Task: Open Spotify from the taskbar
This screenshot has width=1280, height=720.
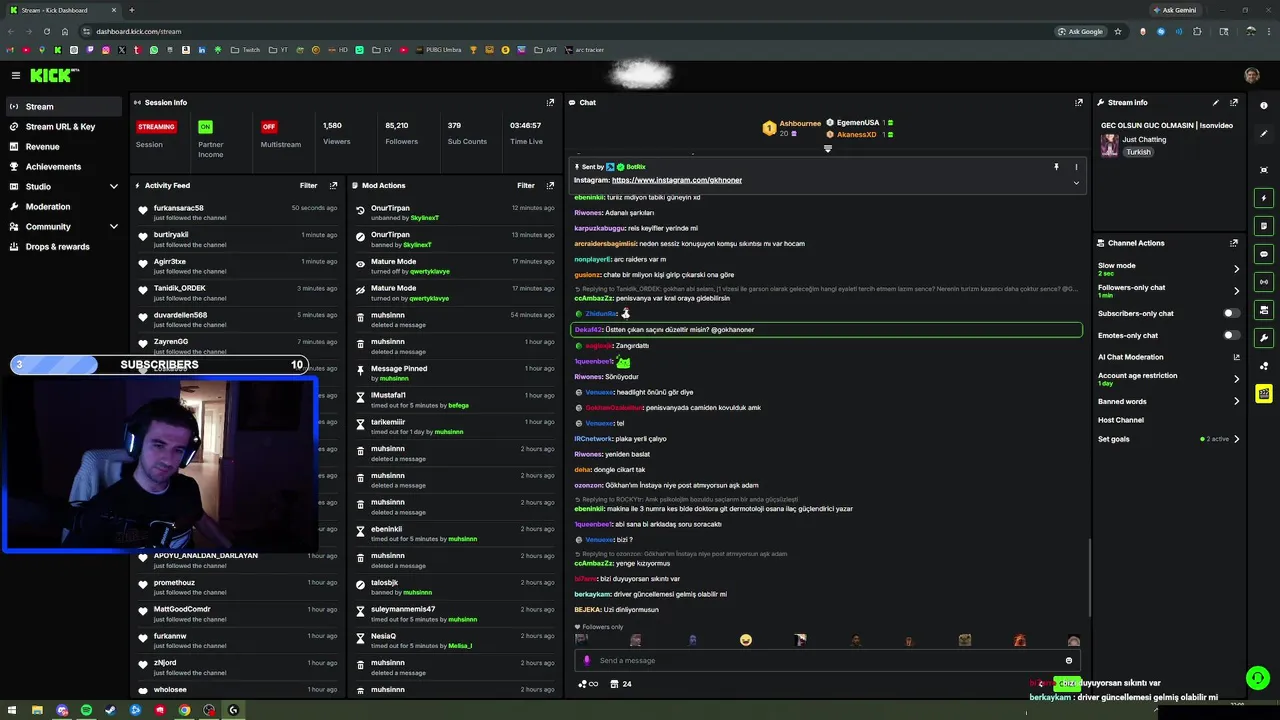Action: pos(86,710)
